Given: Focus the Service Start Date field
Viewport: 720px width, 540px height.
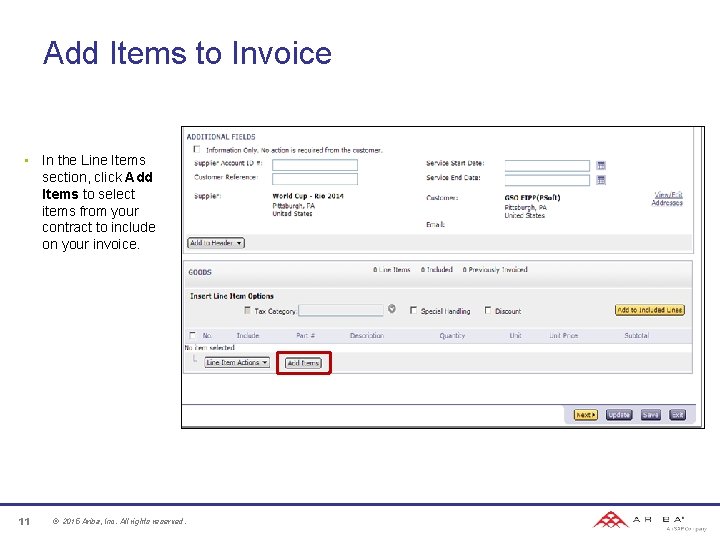Looking at the screenshot, I should tap(547, 165).
